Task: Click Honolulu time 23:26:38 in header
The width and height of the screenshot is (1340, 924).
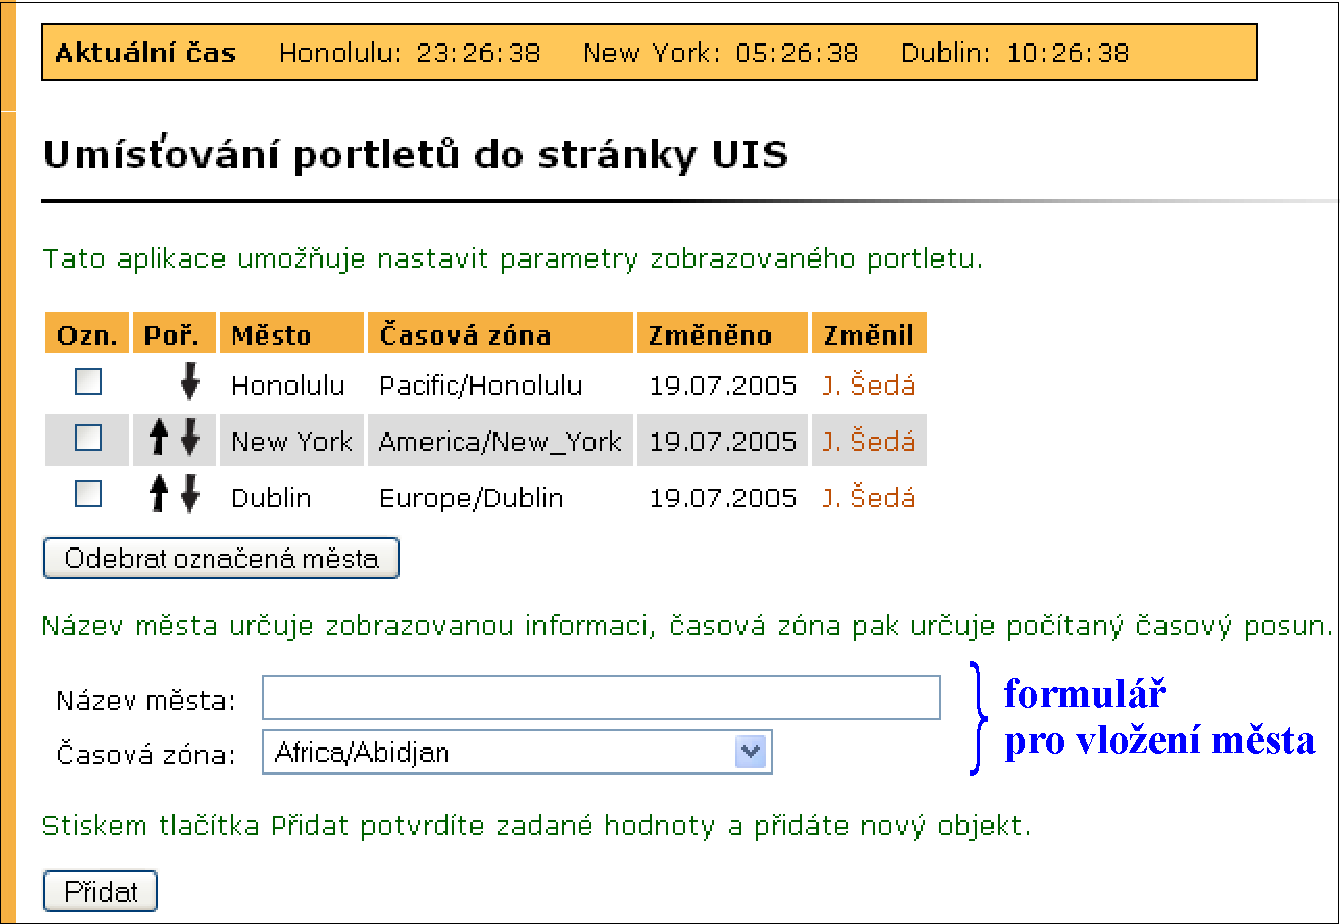Action: click(478, 52)
